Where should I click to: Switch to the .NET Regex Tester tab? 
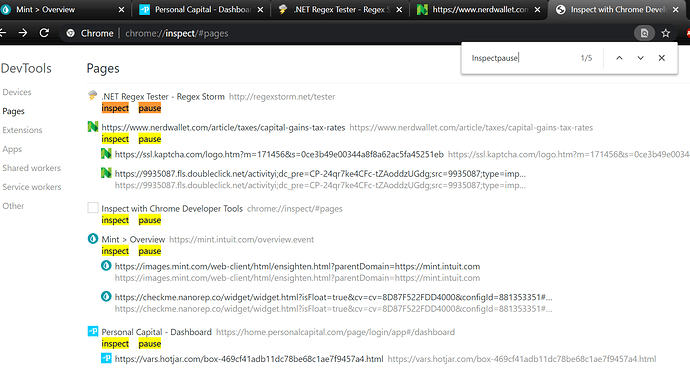pyautogui.click(x=341, y=9)
